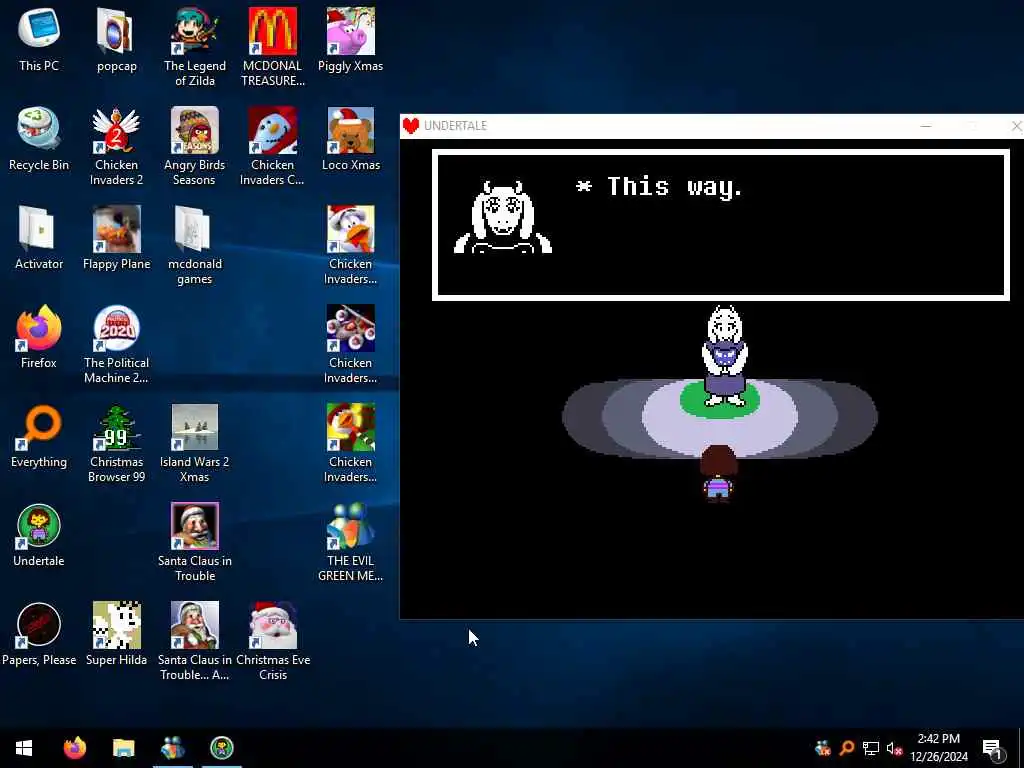The height and width of the screenshot is (768, 1024).
Task: Open the Activator folder
Action: (39, 238)
